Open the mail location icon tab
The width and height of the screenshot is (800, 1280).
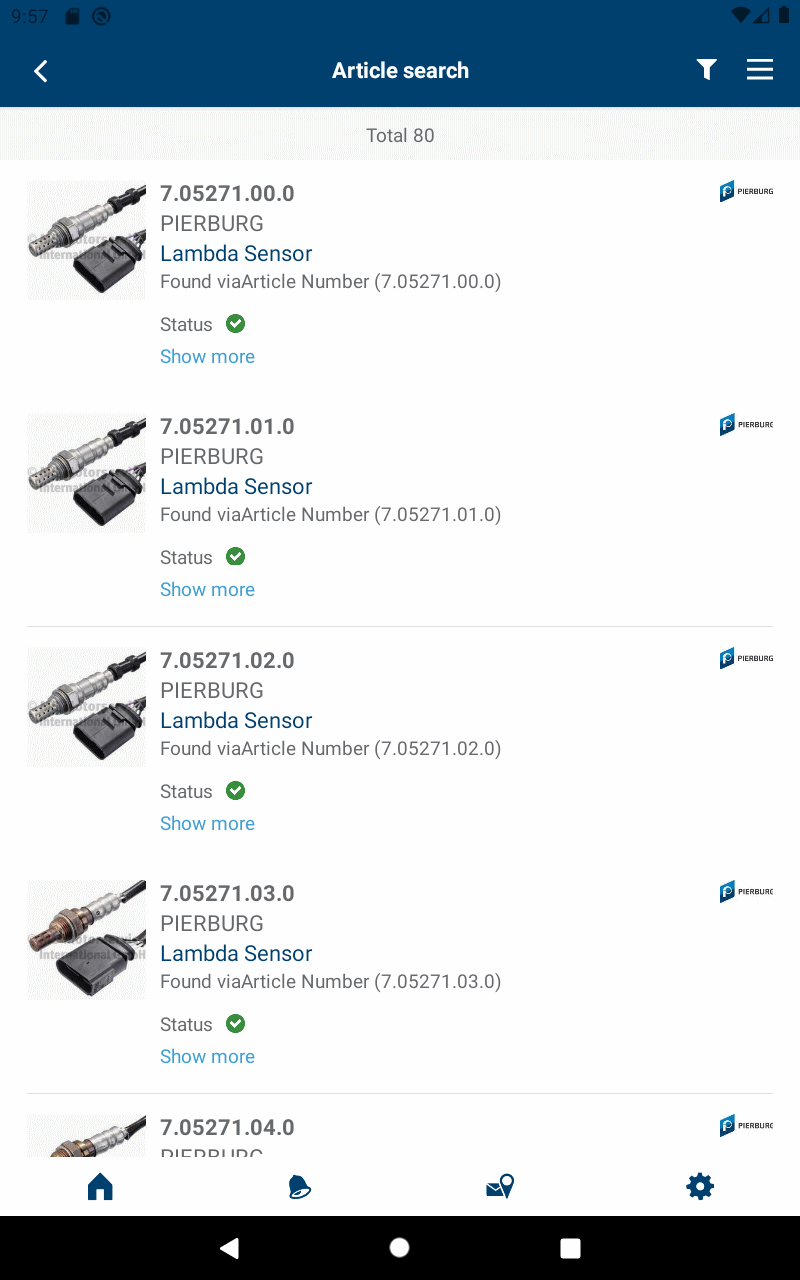pos(500,1187)
